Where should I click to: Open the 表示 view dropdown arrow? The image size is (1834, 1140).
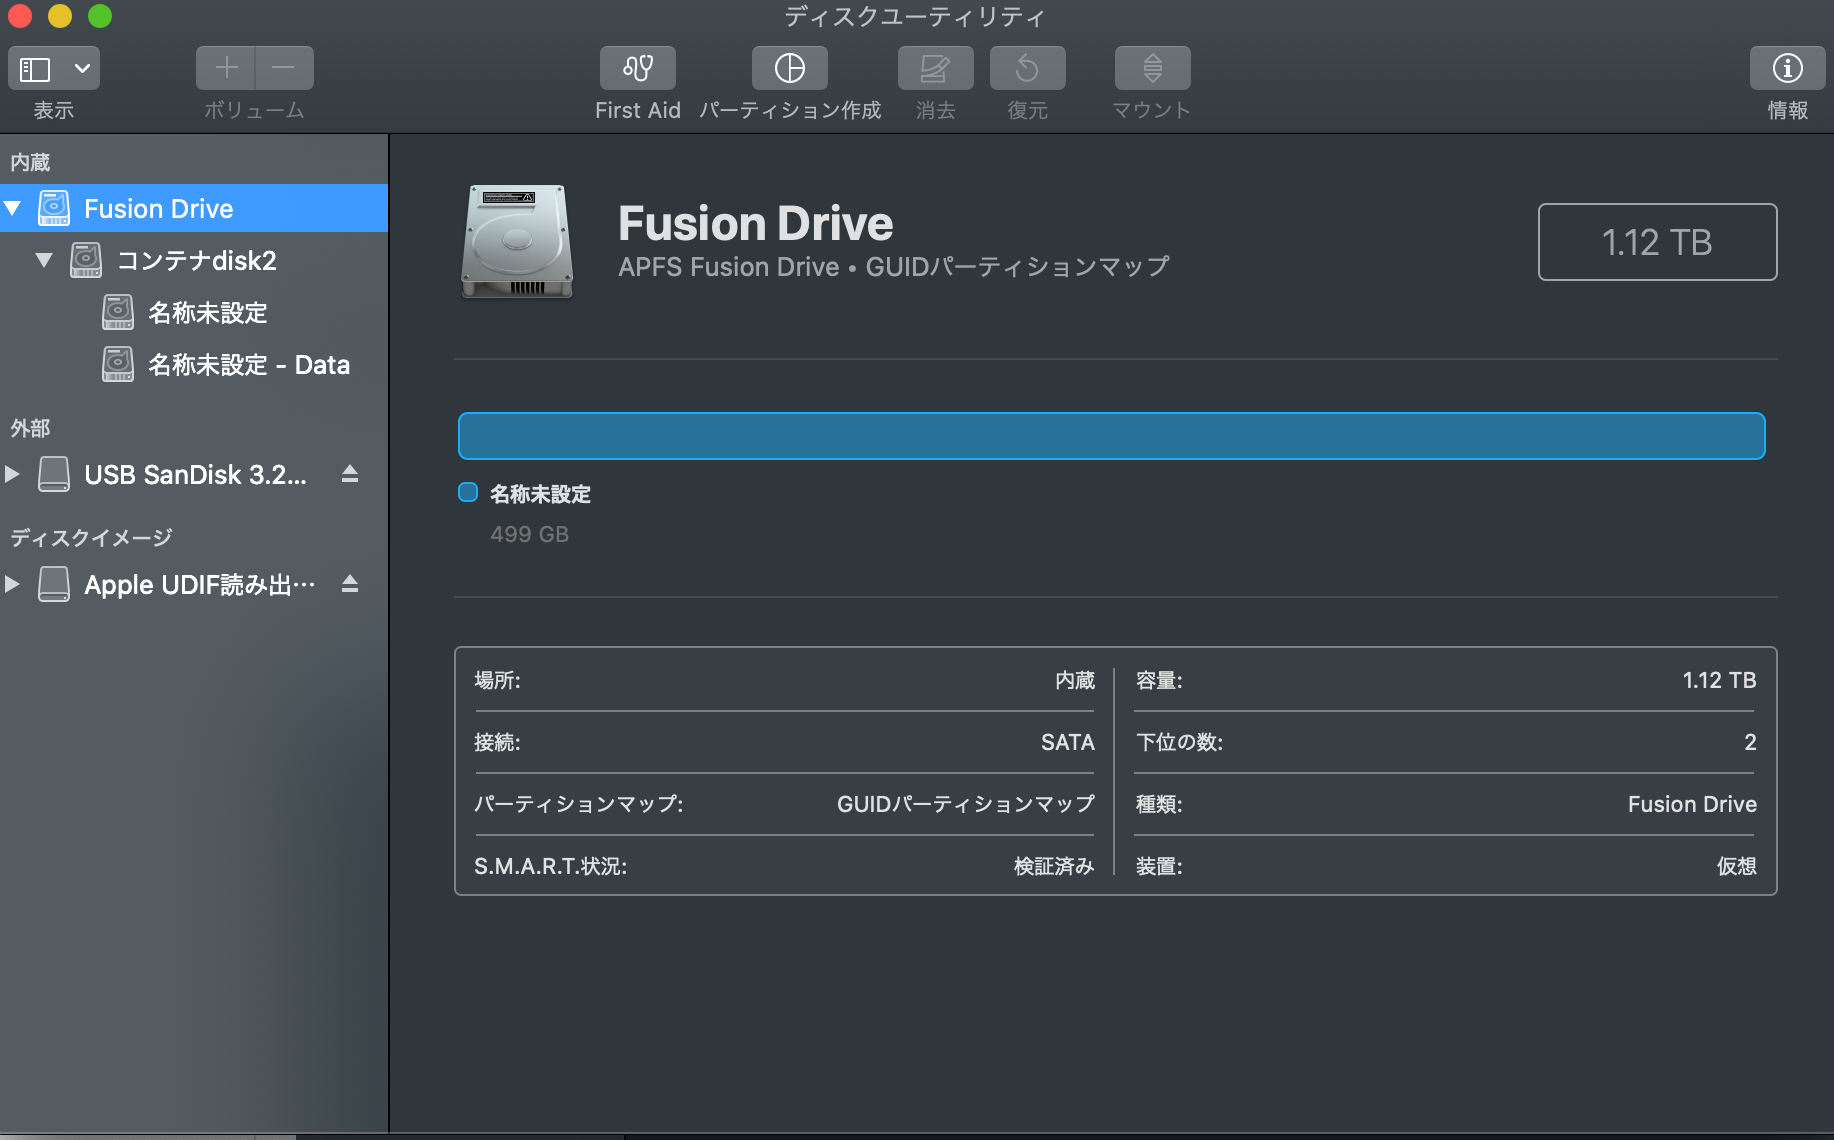pos(82,69)
